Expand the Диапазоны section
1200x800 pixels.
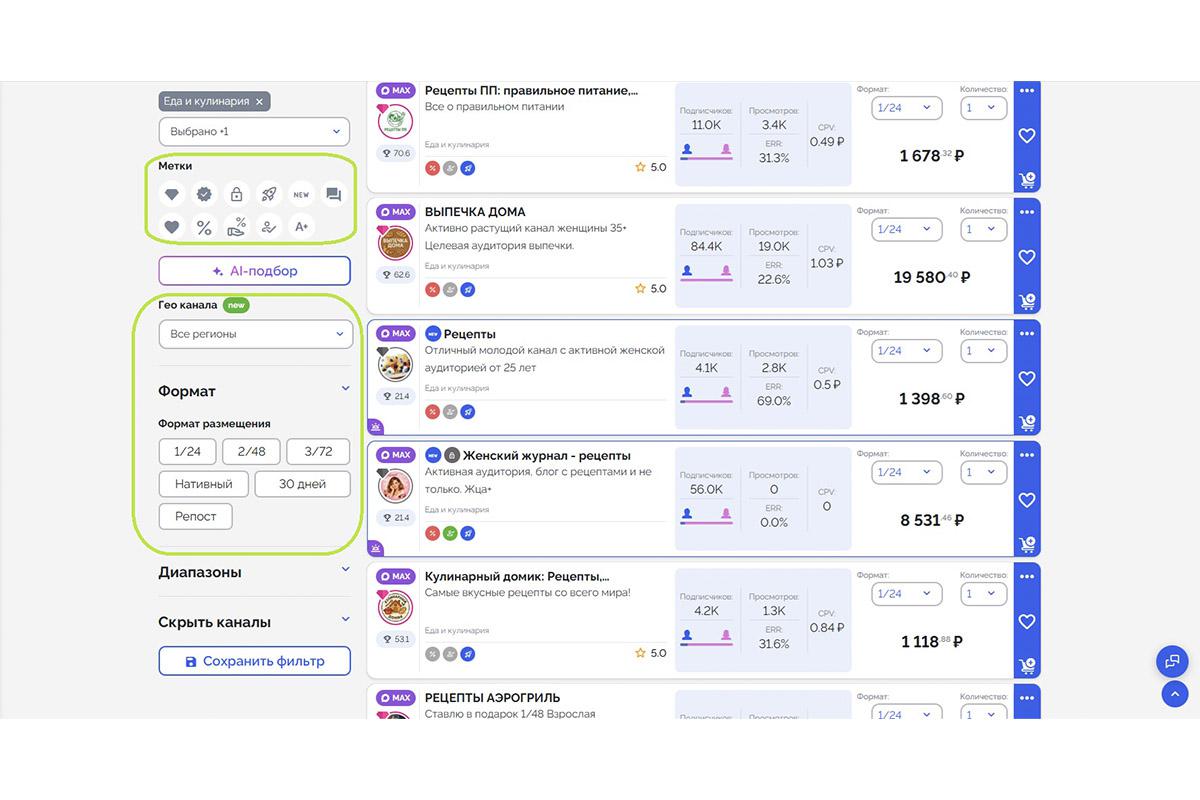(x=254, y=572)
